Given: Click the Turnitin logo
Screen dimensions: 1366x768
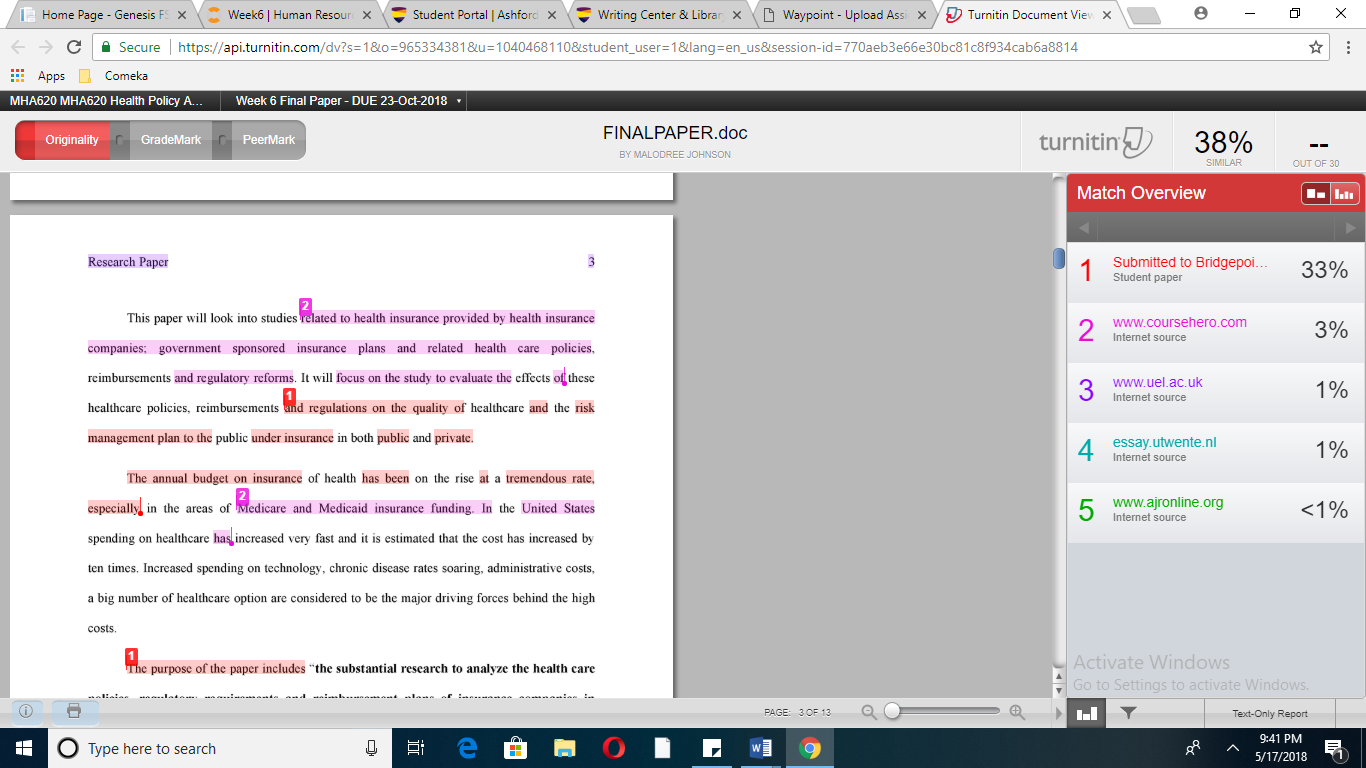Looking at the screenshot, I should 1096,141.
